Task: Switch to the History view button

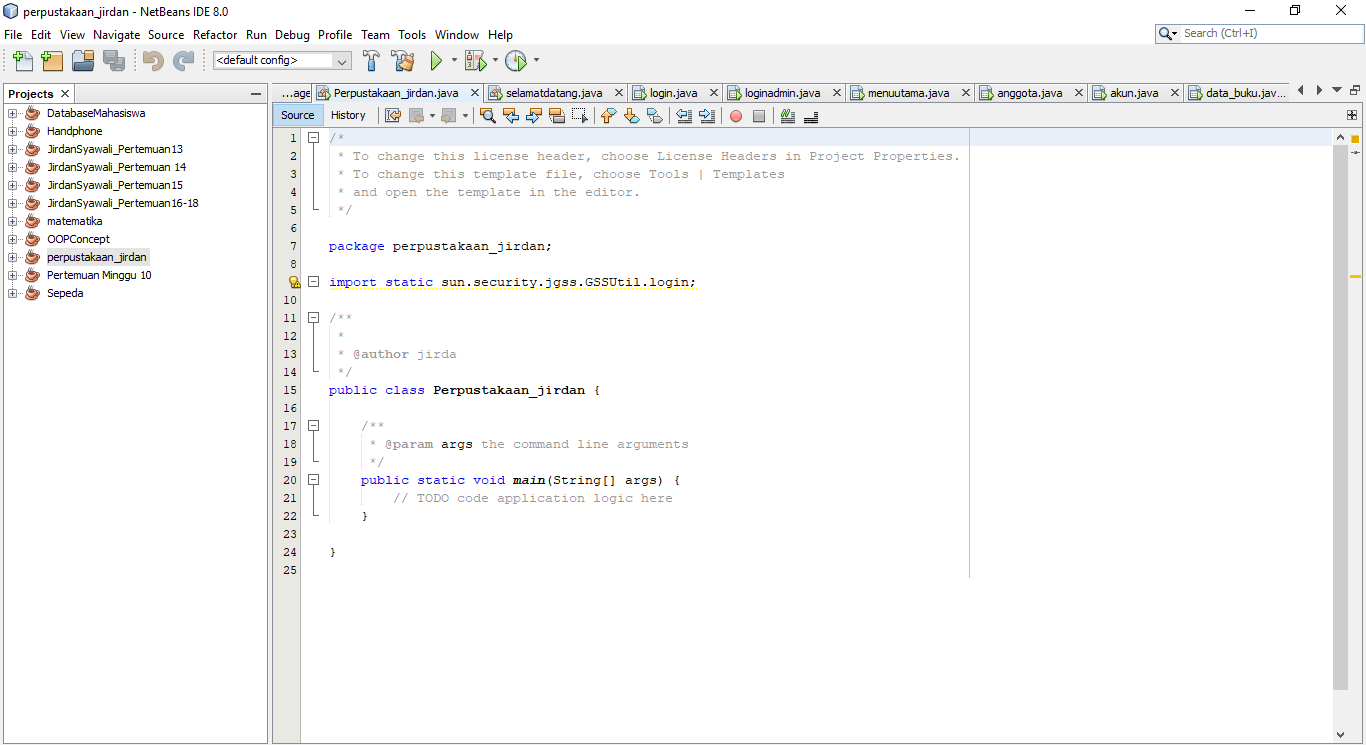Action: [x=348, y=115]
